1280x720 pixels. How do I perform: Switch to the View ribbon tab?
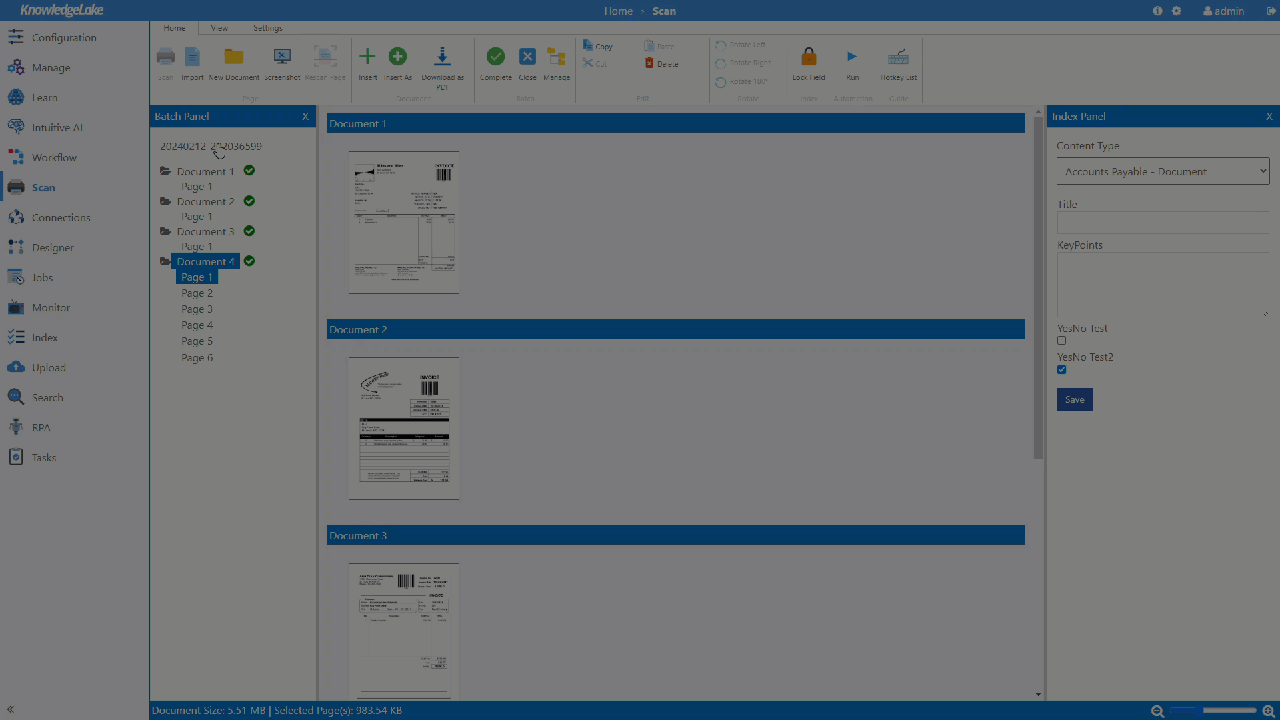tap(219, 29)
